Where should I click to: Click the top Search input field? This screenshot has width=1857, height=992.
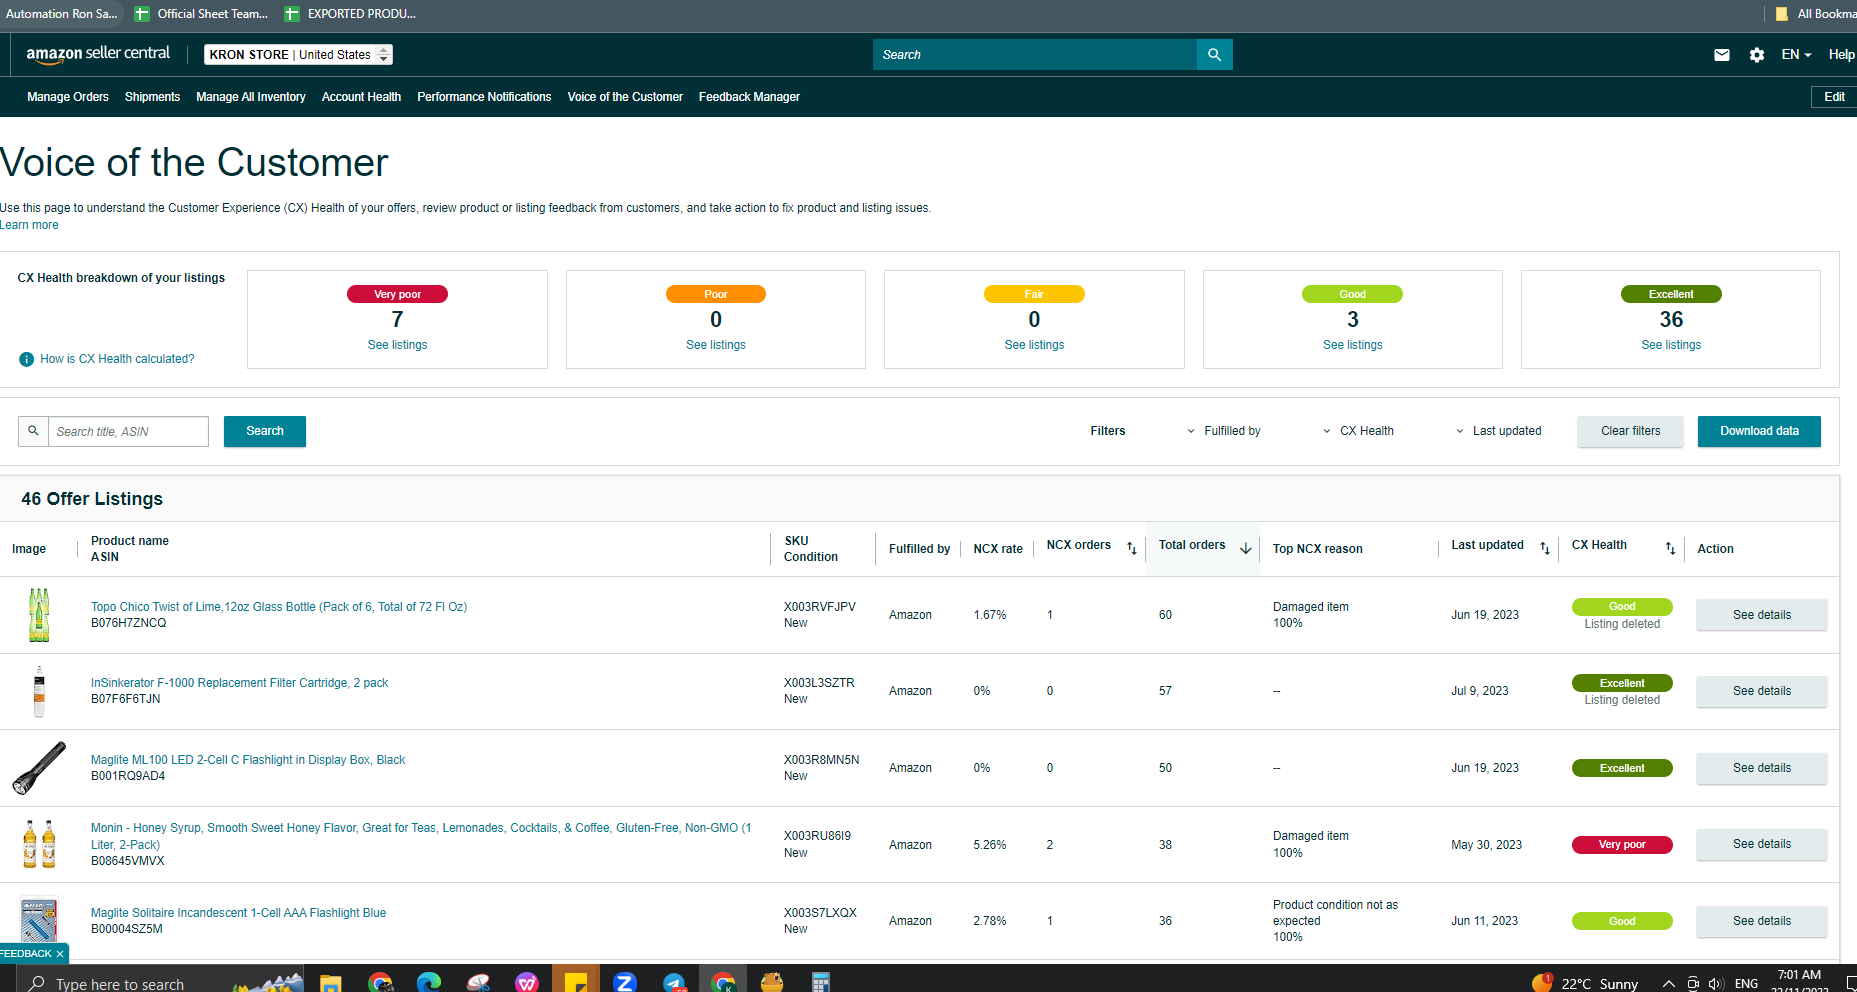click(1035, 55)
